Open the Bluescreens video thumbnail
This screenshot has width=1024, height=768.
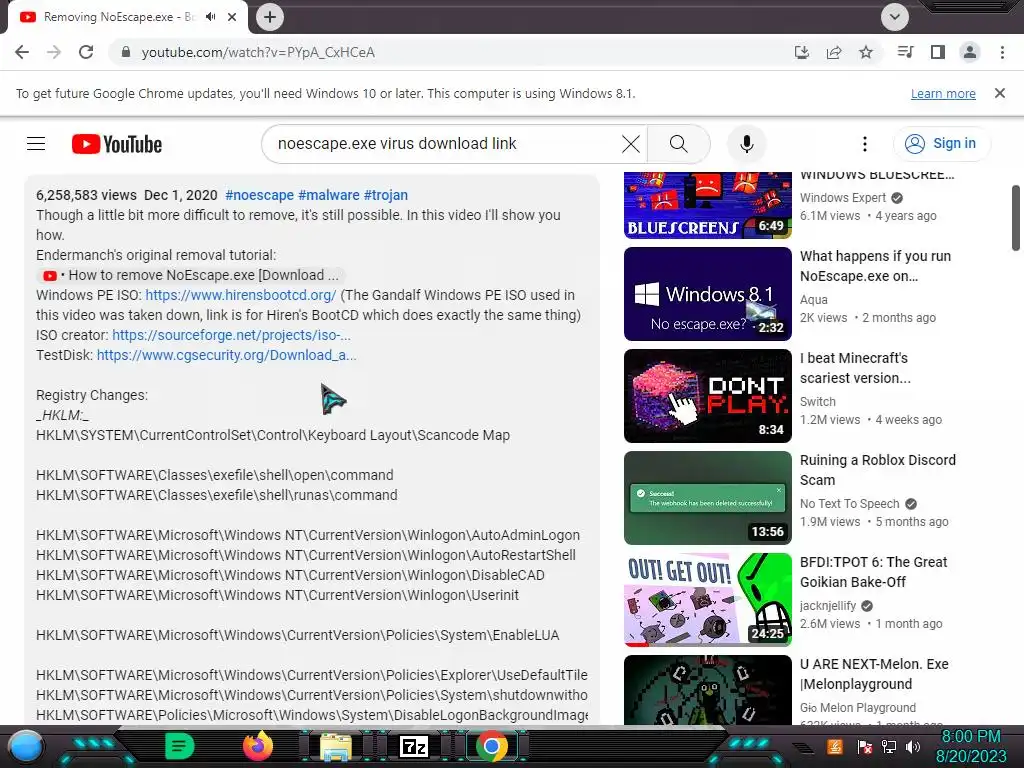pos(707,205)
